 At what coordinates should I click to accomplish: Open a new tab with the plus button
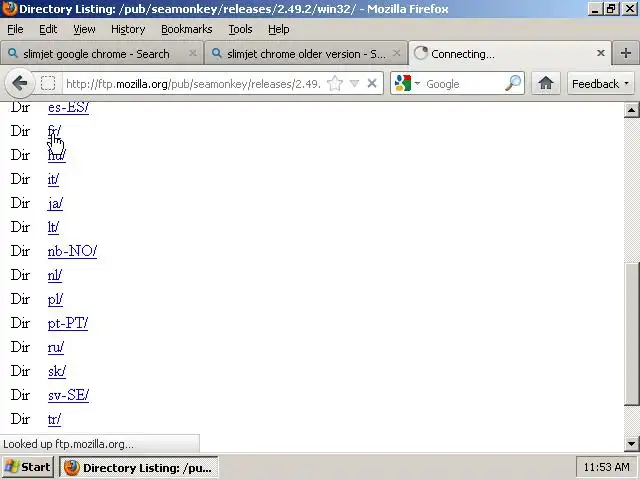(x=625, y=53)
